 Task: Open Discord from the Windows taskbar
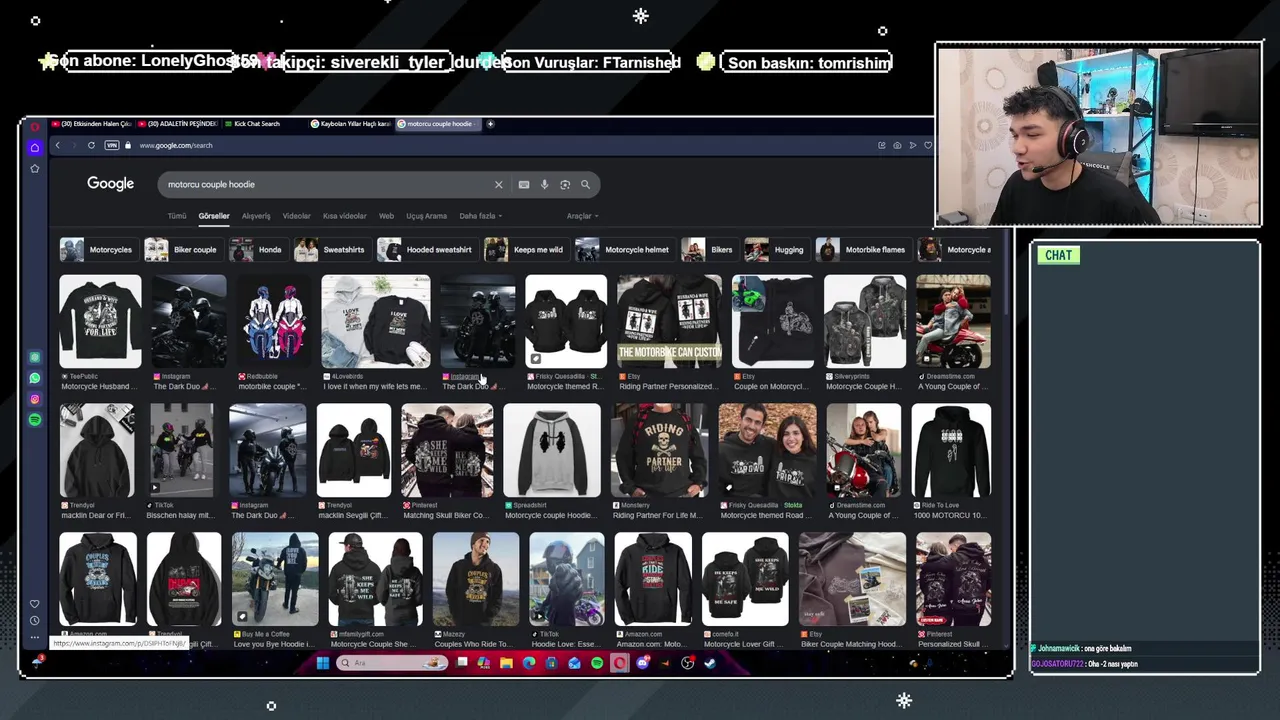pos(642,663)
